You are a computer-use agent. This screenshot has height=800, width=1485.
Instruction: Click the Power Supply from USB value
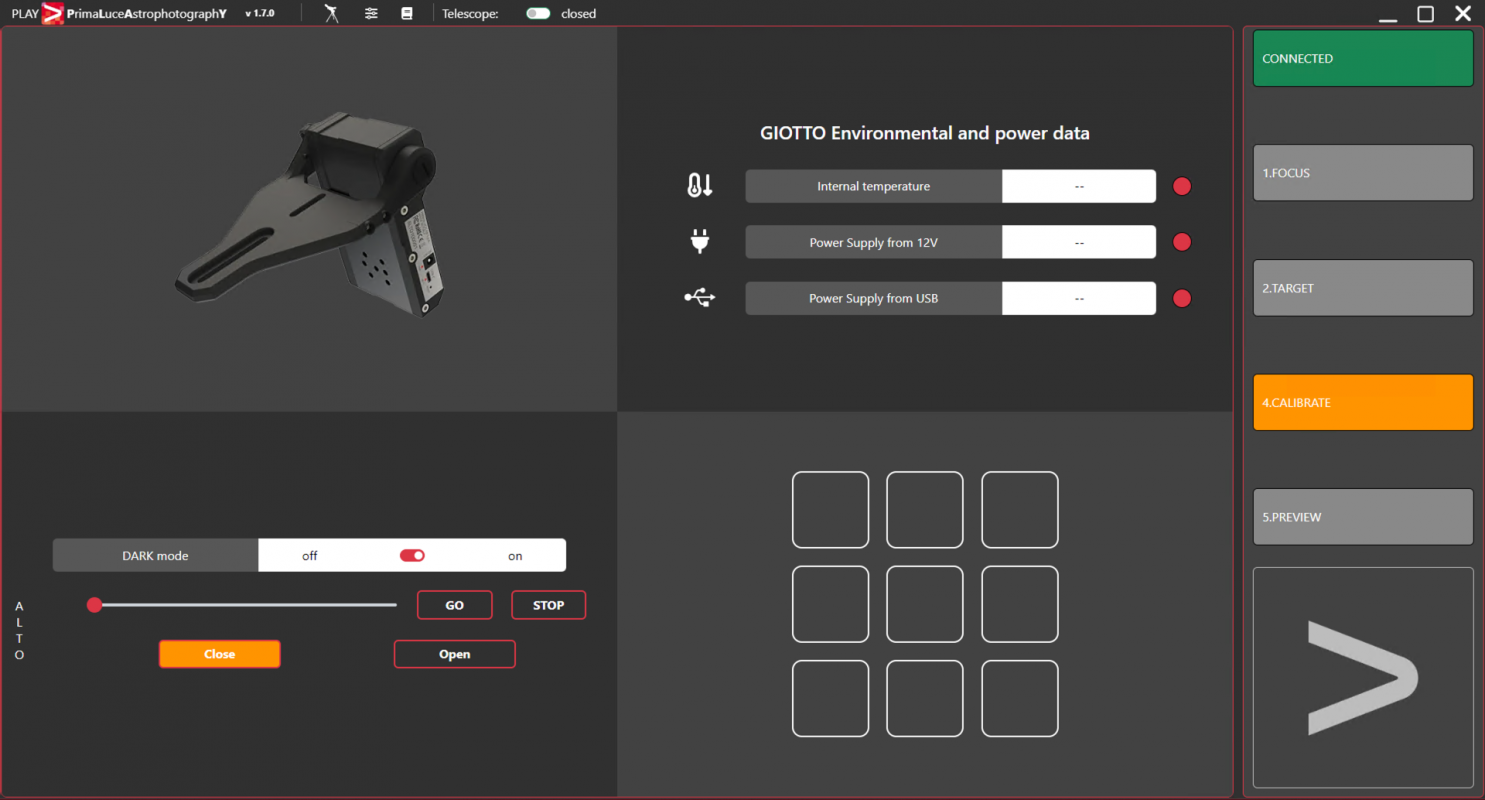pos(1079,298)
